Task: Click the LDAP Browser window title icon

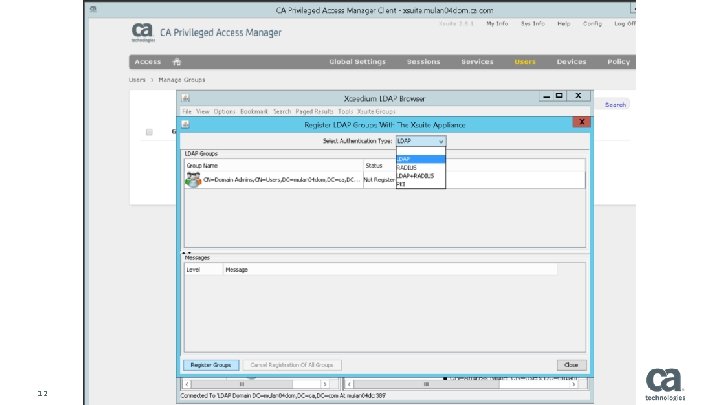Action: pos(185,98)
